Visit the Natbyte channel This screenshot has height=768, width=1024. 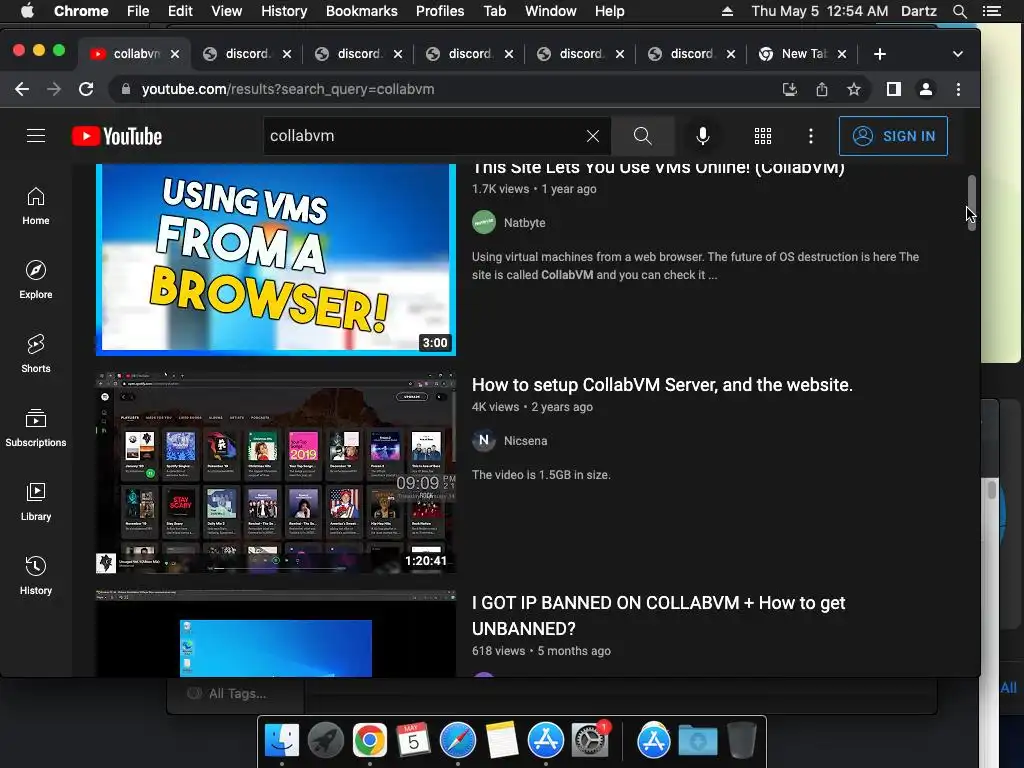[524, 223]
